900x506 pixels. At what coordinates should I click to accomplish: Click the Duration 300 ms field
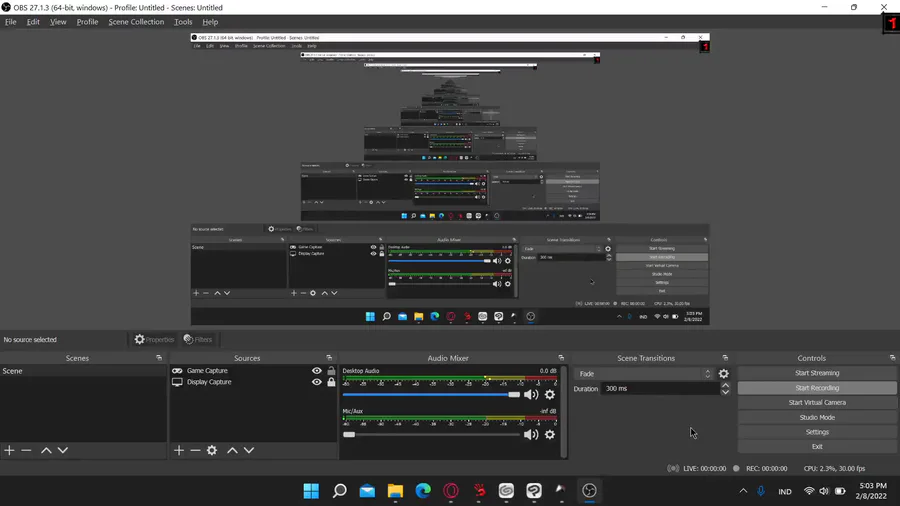point(660,388)
